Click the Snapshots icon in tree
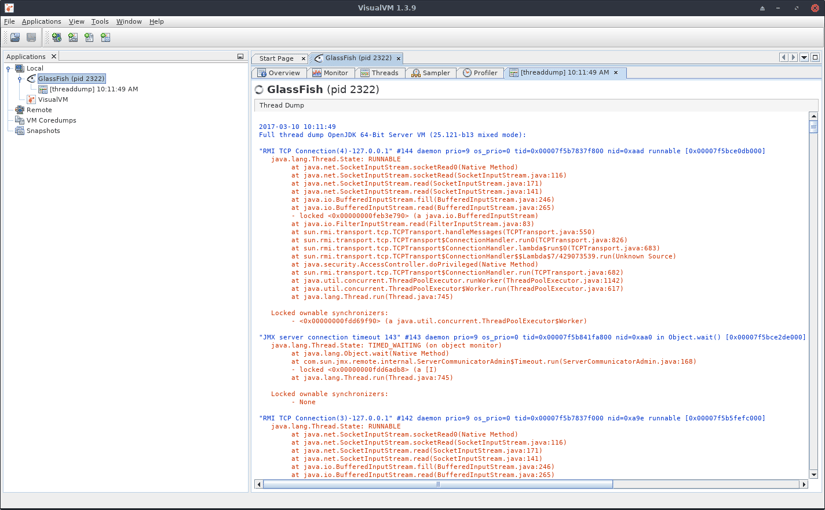 point(20,131)
